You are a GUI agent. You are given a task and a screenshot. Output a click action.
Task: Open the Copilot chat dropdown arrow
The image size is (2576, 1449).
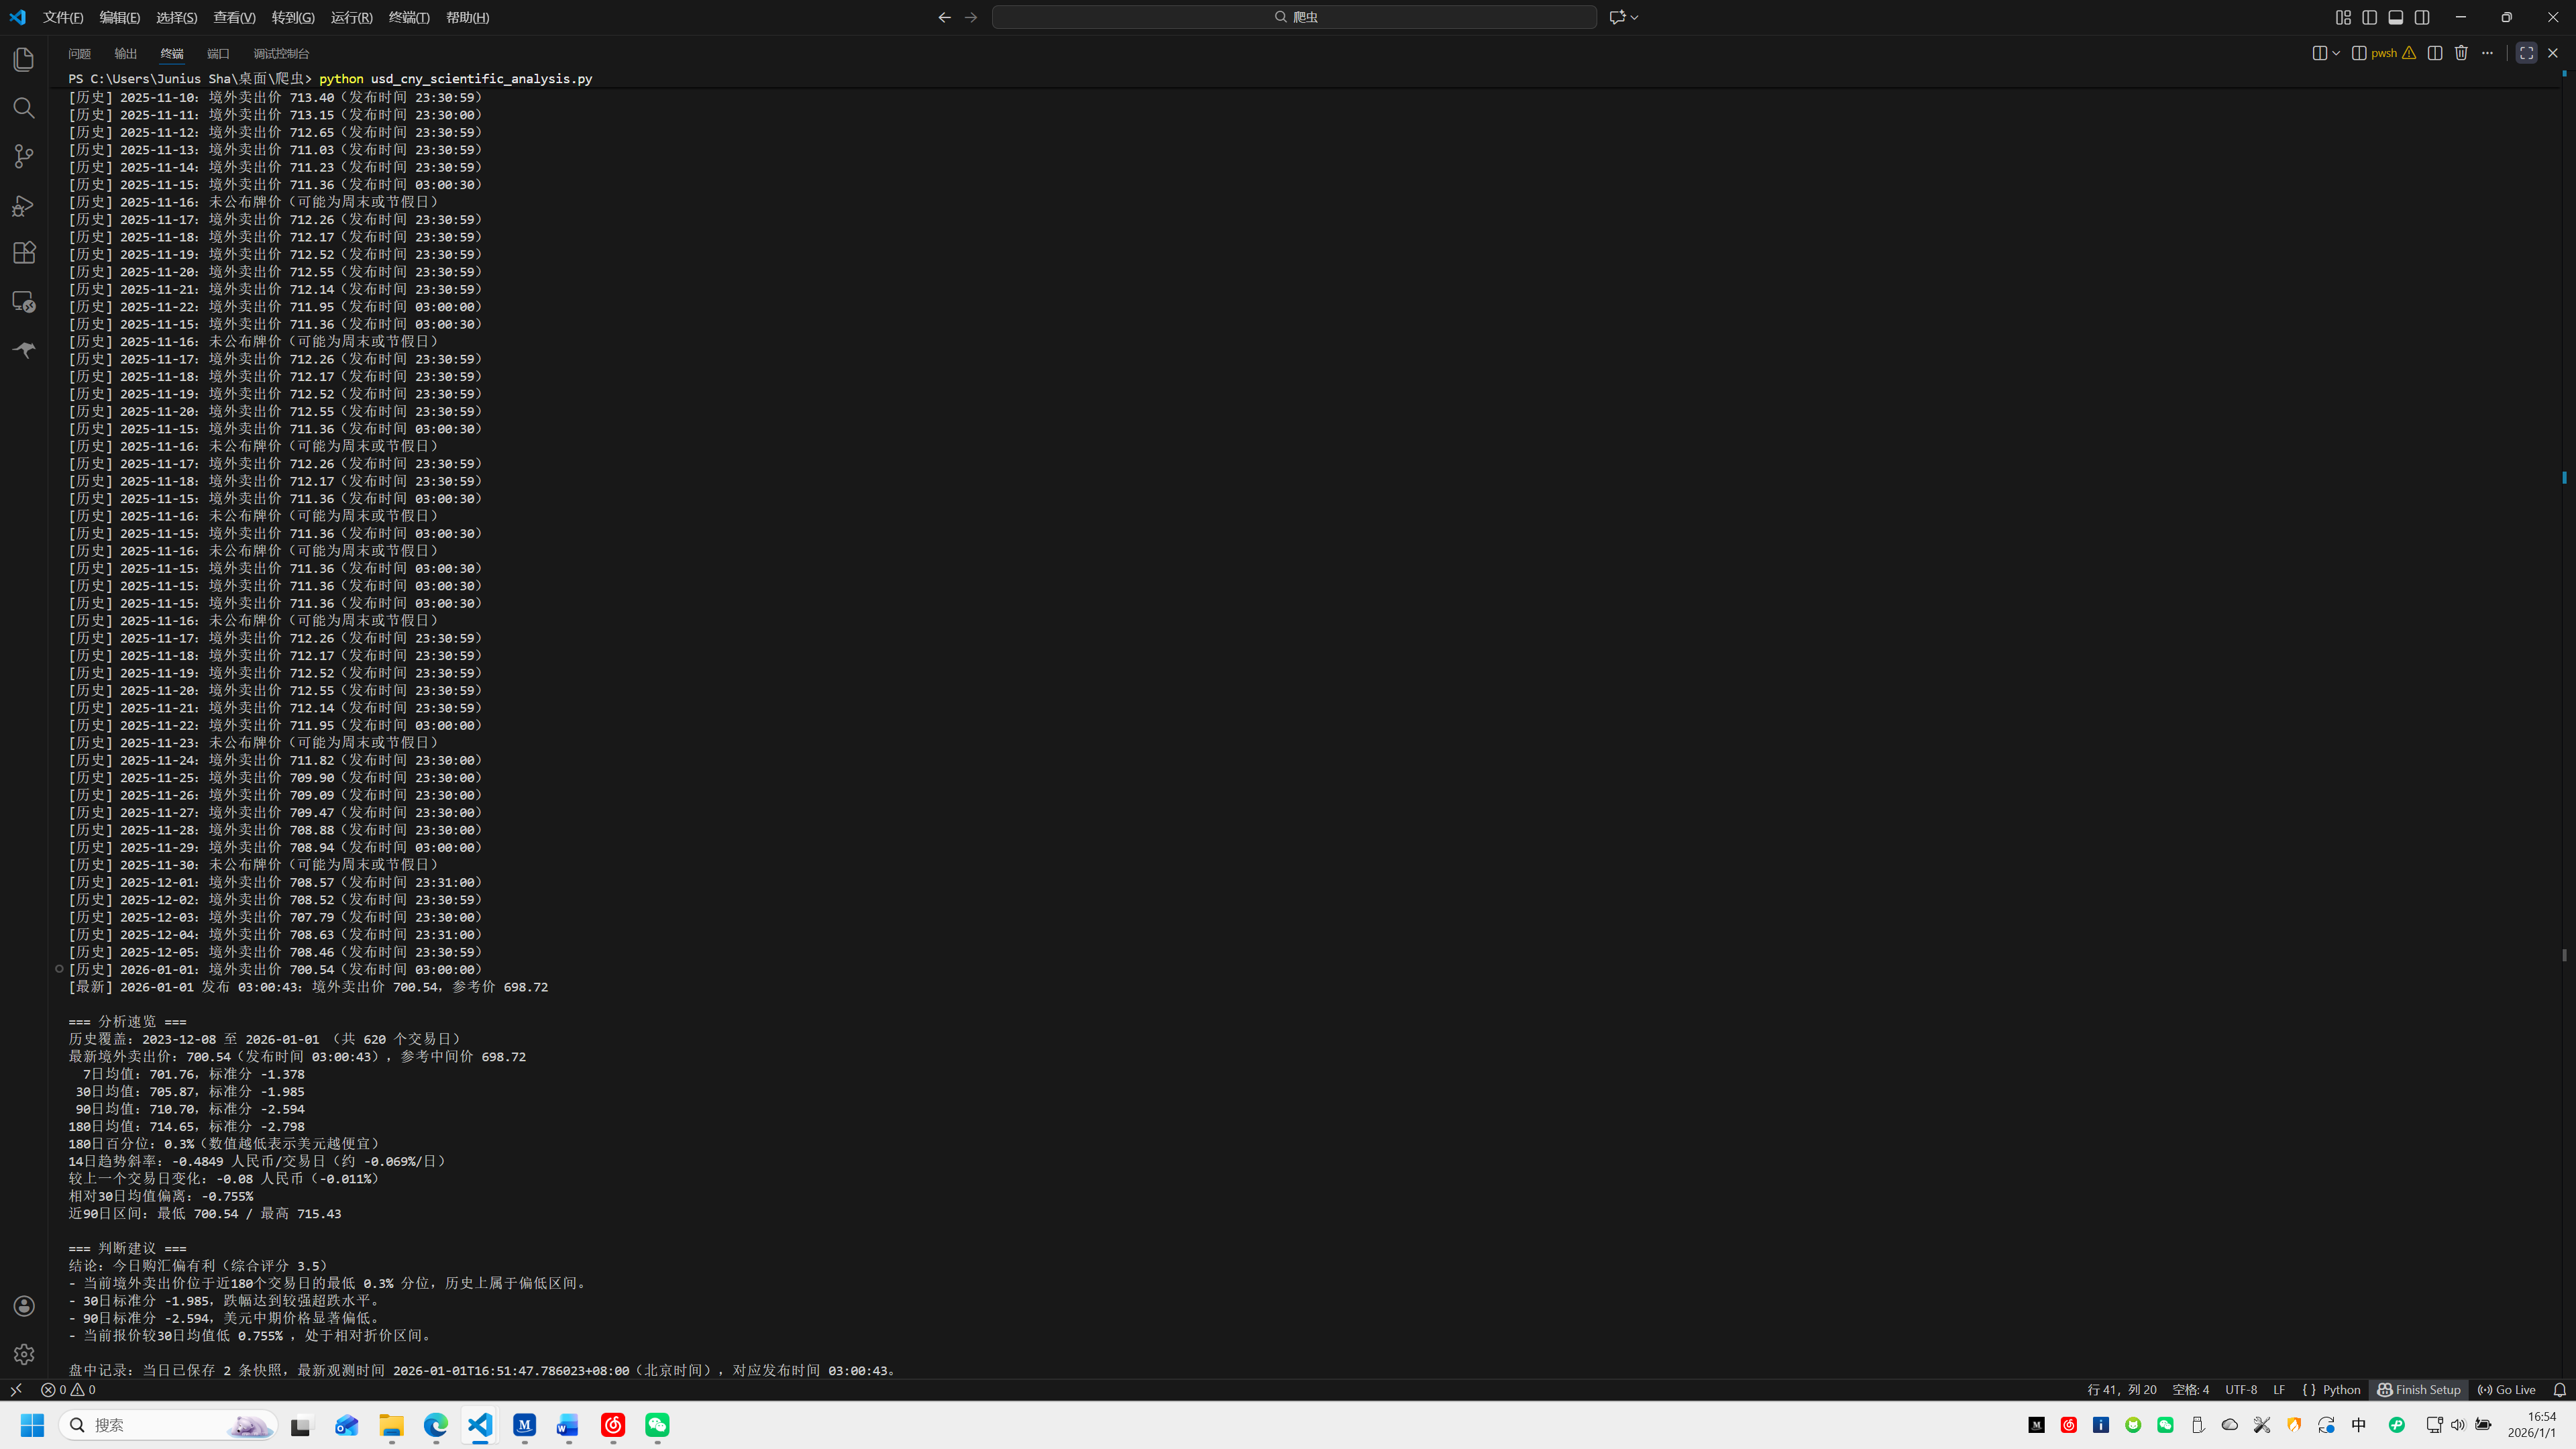pos(1634,17)
